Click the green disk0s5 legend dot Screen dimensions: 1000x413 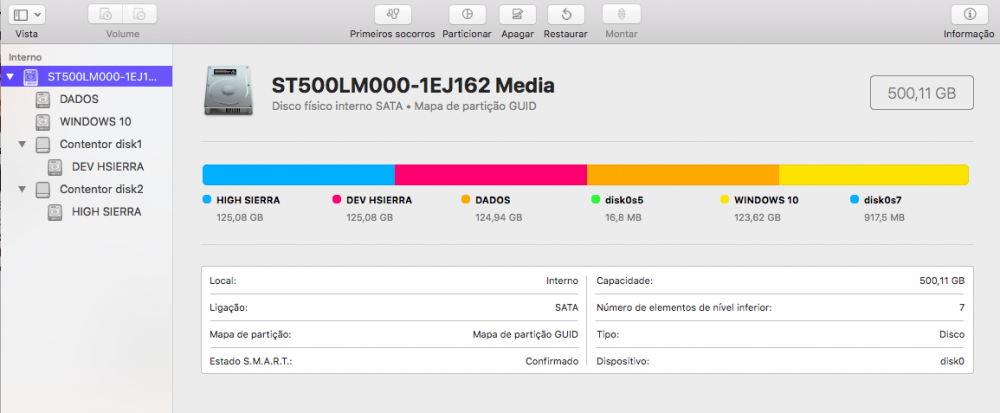point(596,200)
